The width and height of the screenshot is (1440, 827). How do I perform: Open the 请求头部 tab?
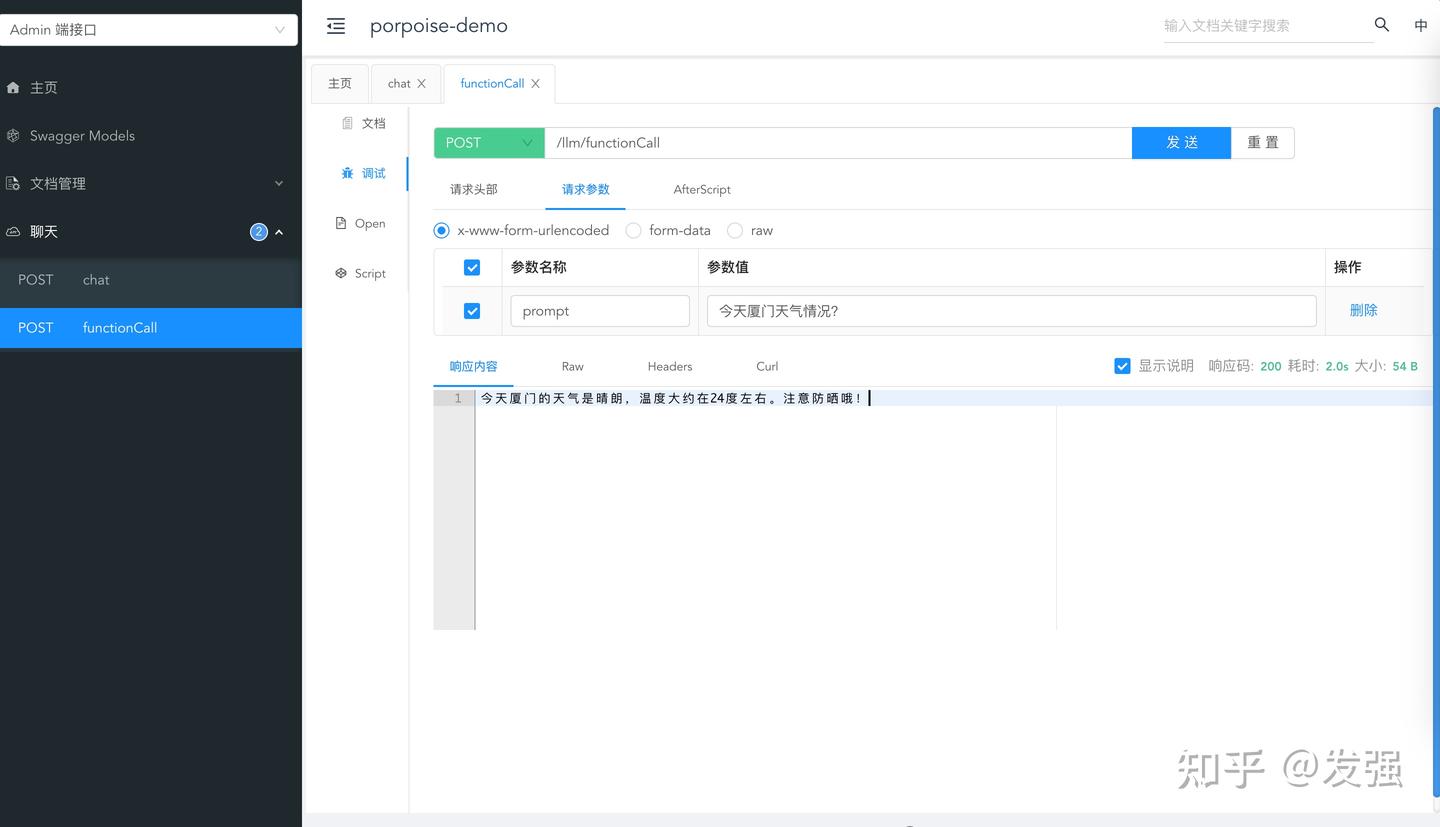[474, 189]
